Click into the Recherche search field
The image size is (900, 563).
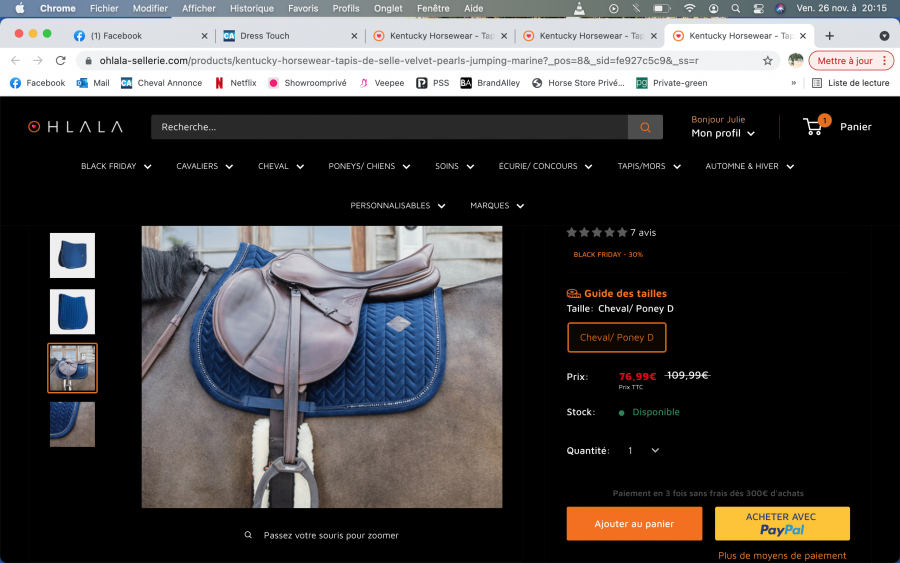point(388,127)
